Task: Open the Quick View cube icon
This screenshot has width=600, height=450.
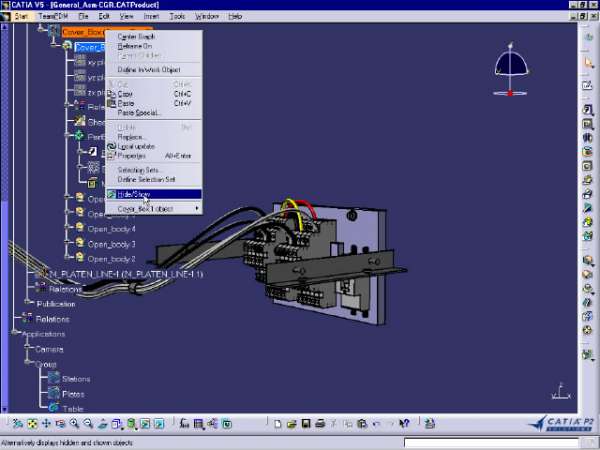Action: click(x=117, y=424)
